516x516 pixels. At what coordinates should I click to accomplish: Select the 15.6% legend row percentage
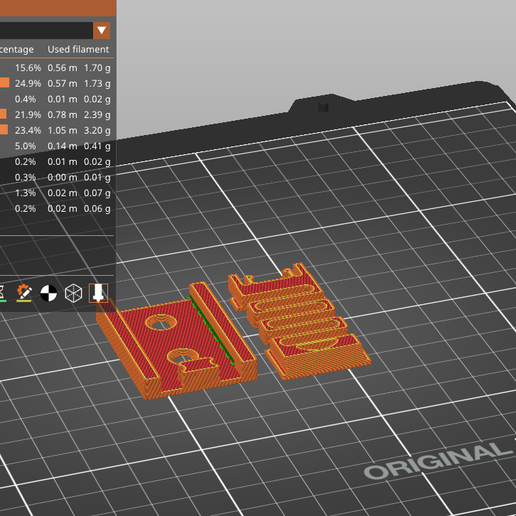tap(28, 68)
